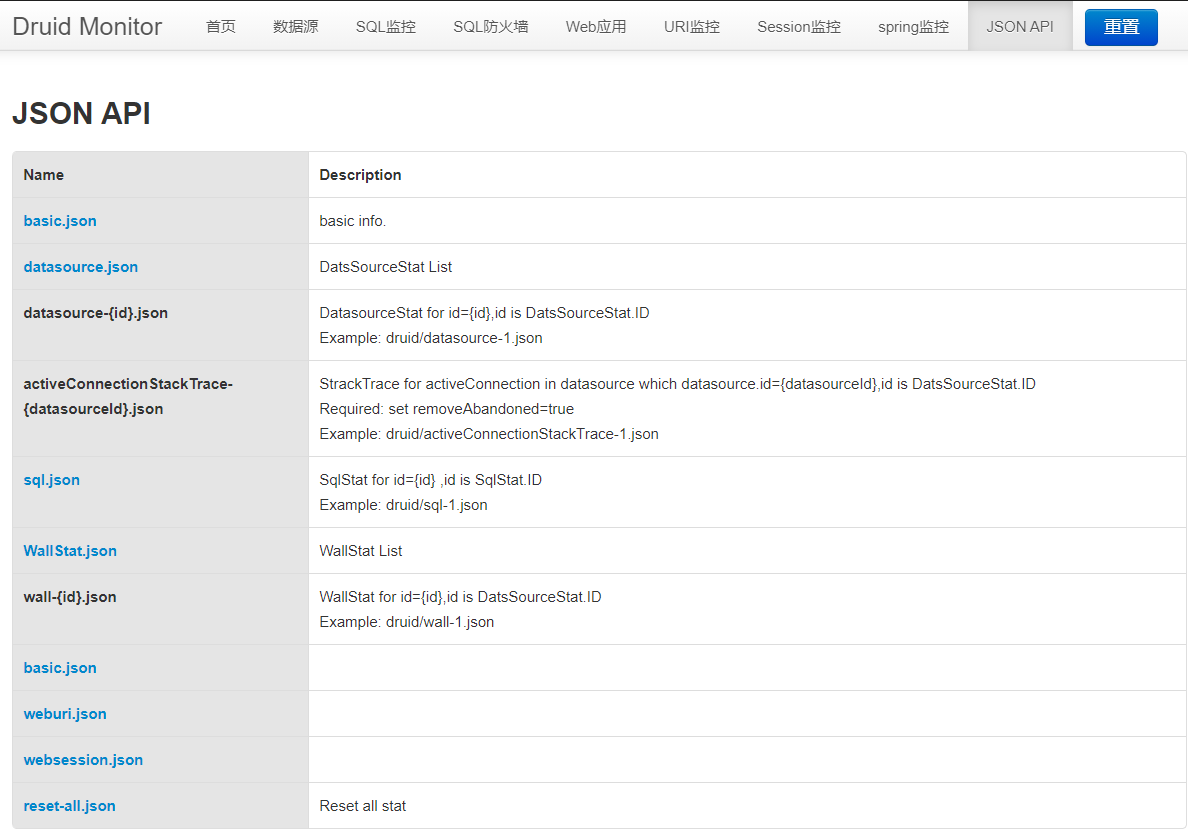This screenshot has height=832, width=1188.
Task: Click the 'Reset all stat' description
Action: tap(363, 806)
